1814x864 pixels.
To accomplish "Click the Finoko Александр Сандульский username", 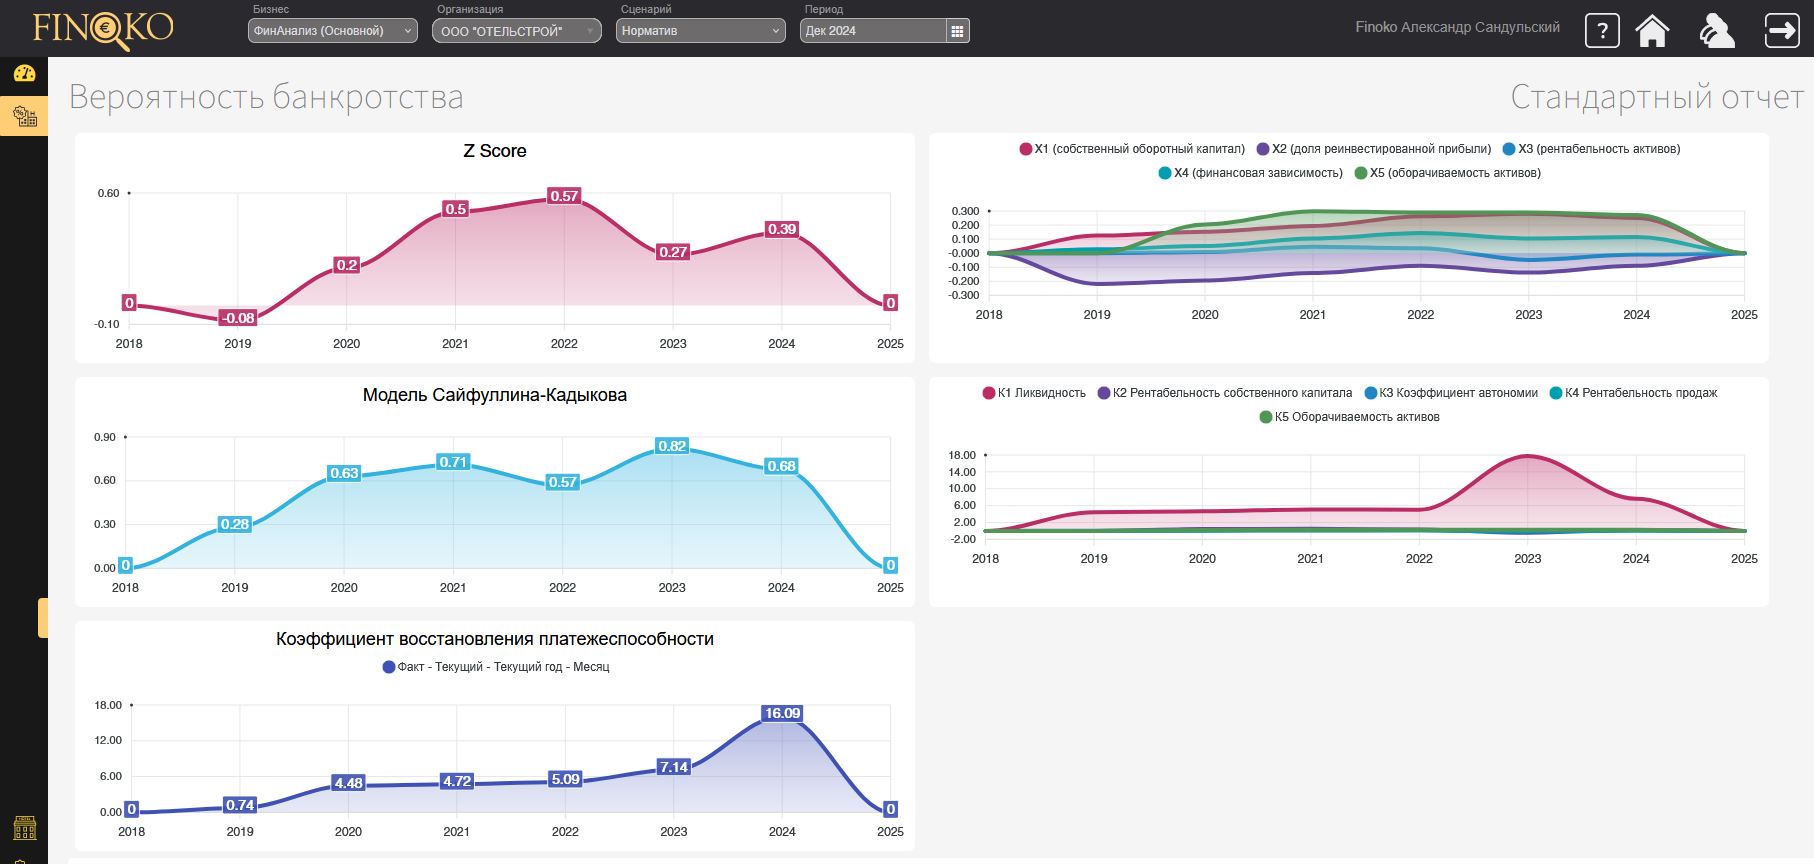I will [1457, 27].
